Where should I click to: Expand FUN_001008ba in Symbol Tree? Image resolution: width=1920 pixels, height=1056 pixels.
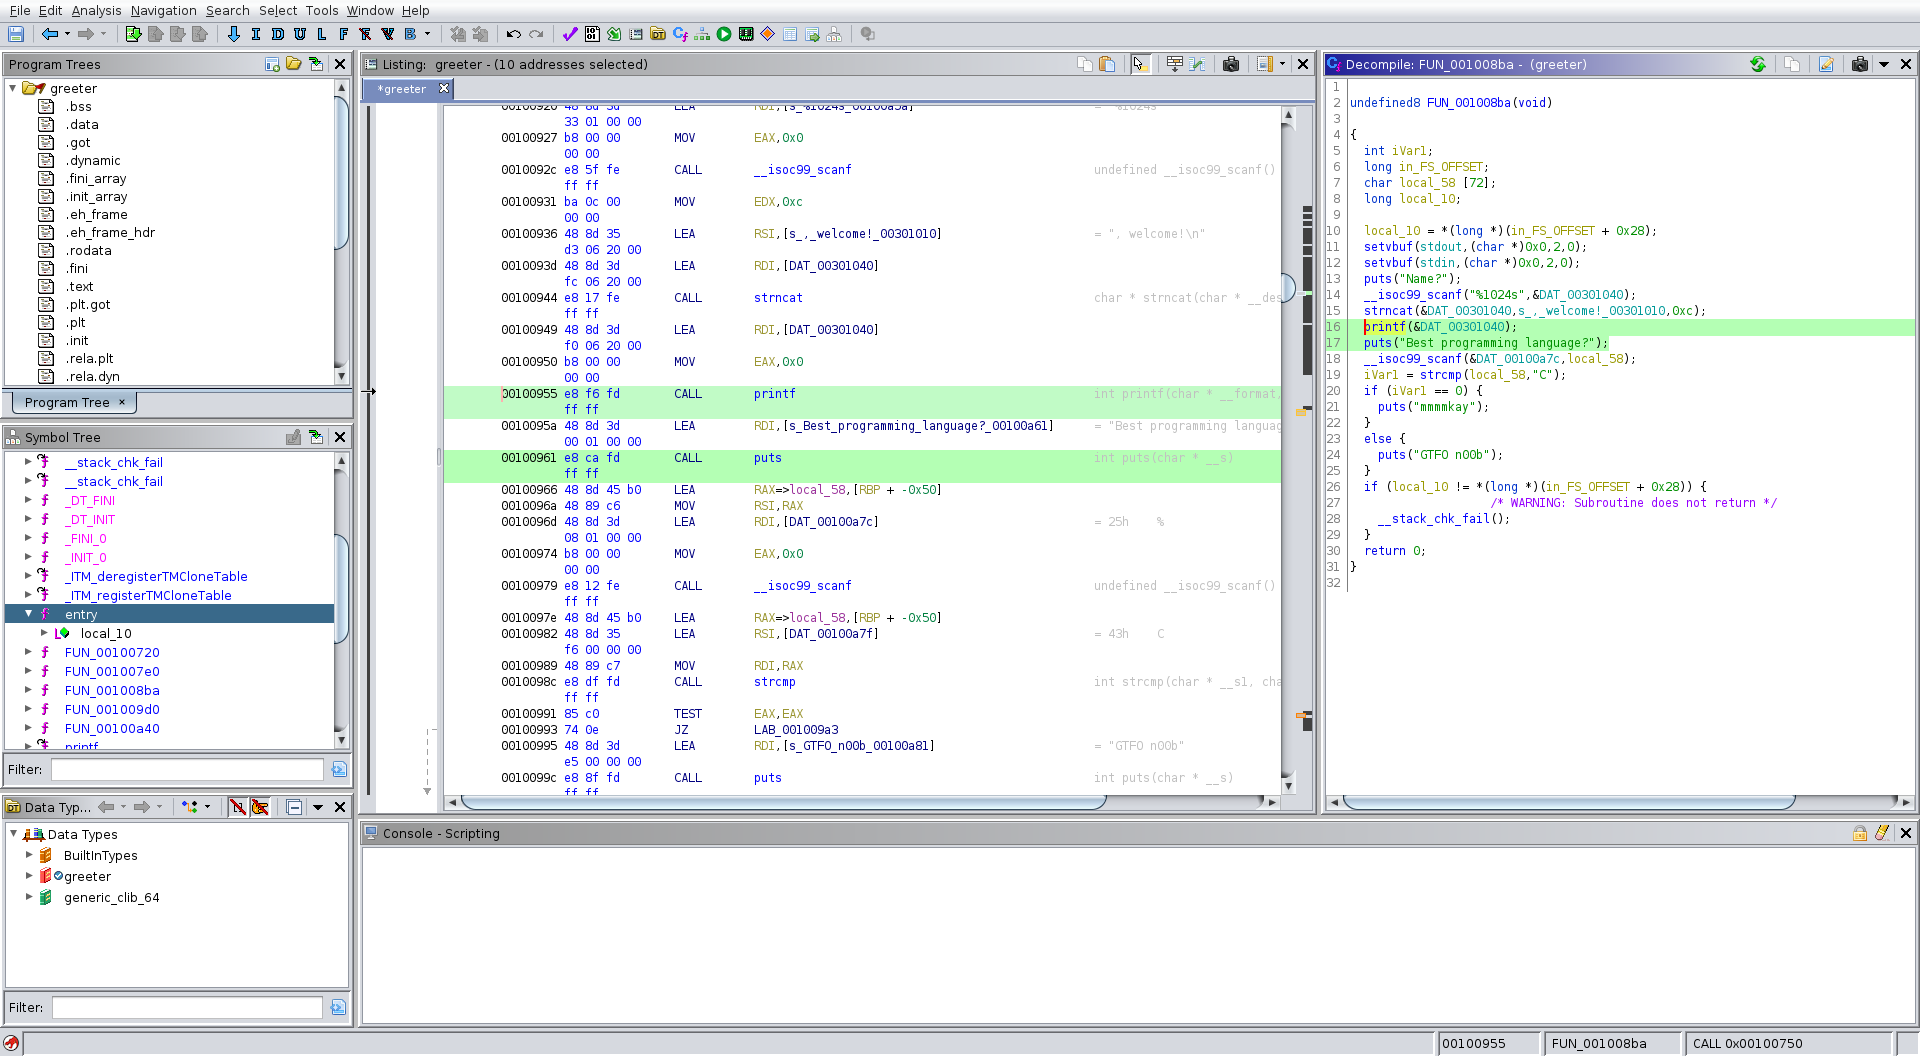click(x=28, y=691)
